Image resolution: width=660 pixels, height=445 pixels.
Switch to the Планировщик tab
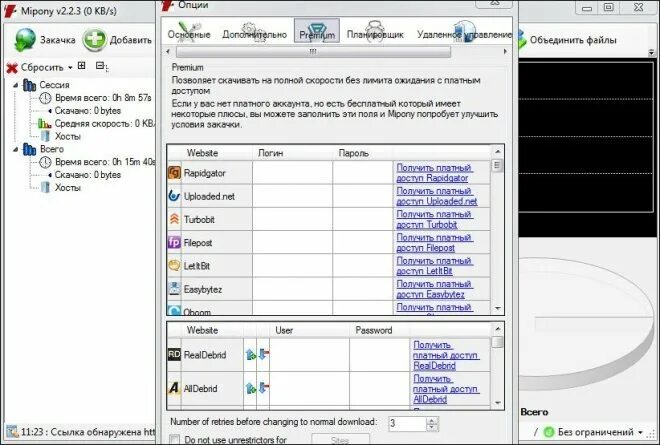[x=375, y=31]
